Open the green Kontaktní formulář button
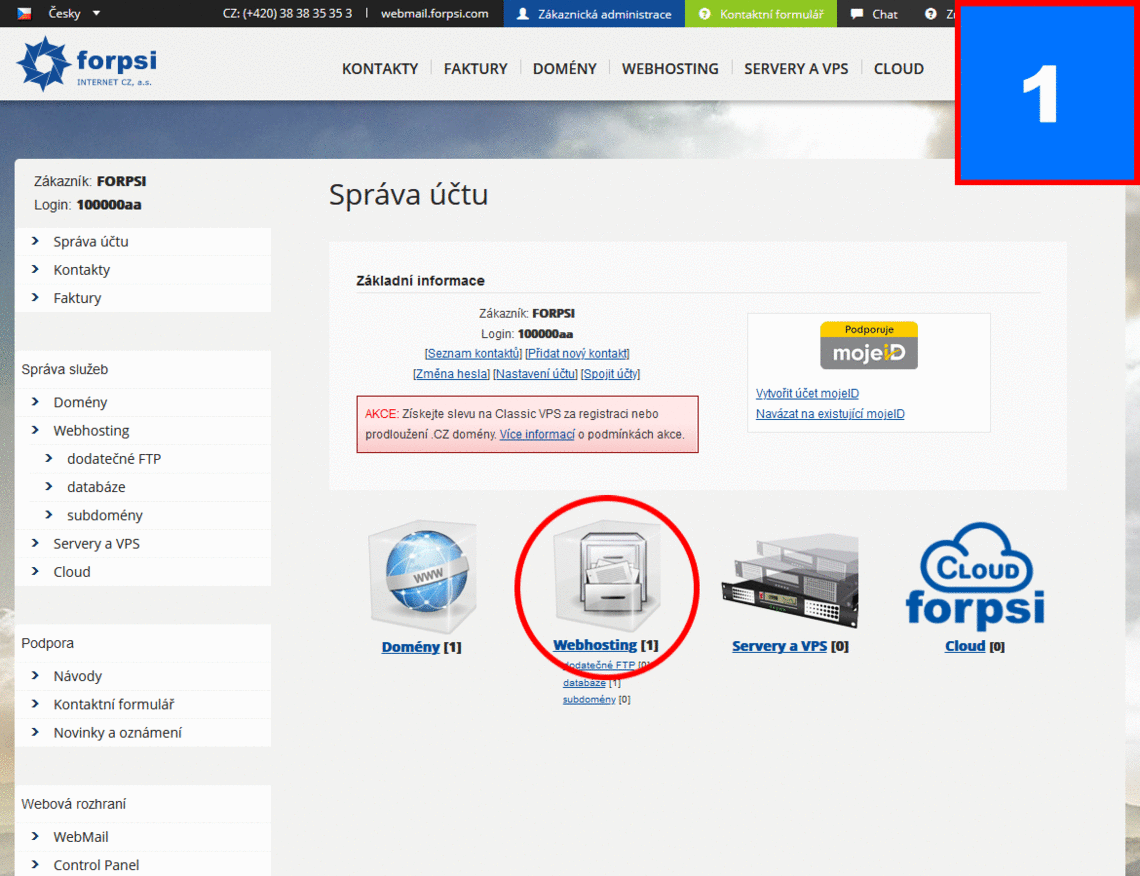1140x876 pixels. (x=760, y=14)
